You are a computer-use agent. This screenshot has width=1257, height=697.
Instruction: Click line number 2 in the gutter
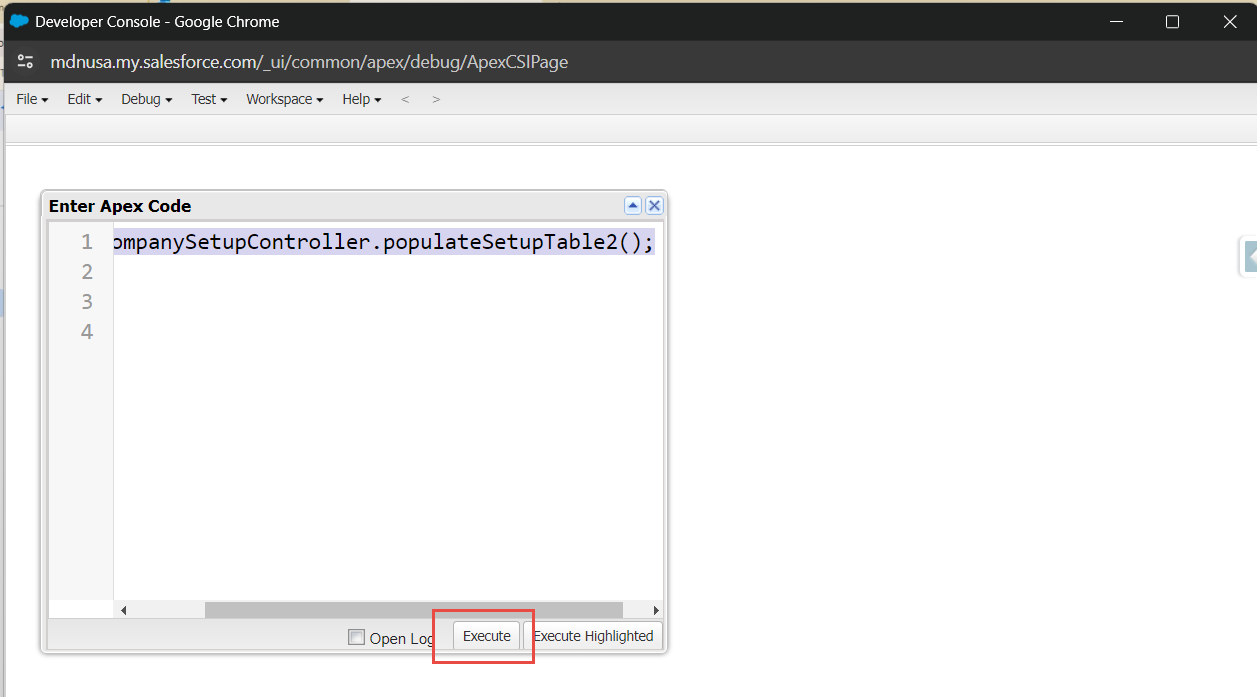click(87, 272)
